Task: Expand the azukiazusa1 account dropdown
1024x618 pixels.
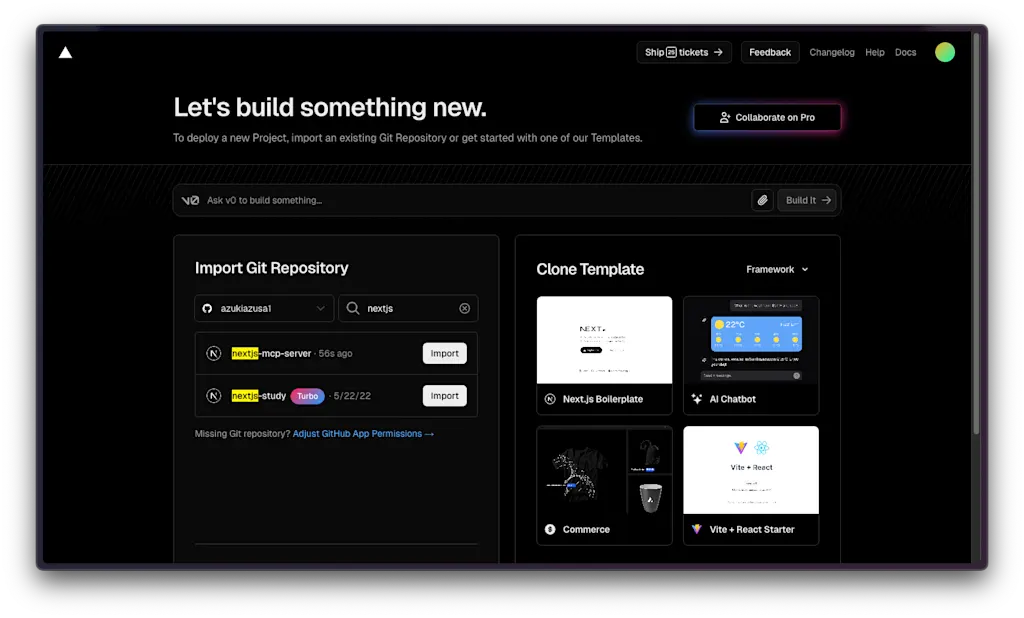Action: [x=264, y=308]
